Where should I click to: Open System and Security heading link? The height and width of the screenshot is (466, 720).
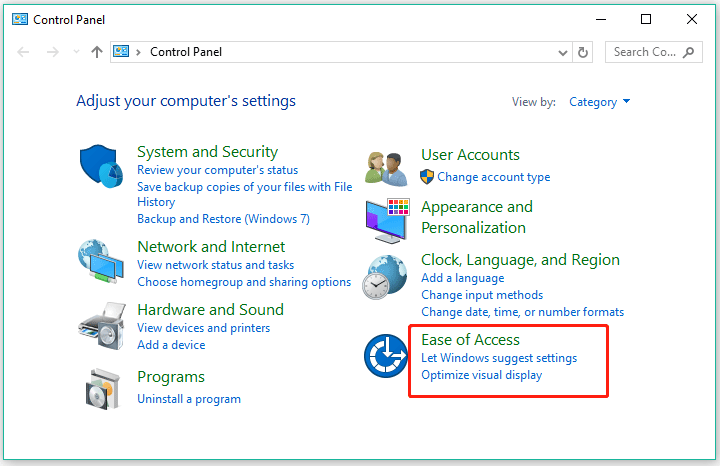[x=208, y=152]
